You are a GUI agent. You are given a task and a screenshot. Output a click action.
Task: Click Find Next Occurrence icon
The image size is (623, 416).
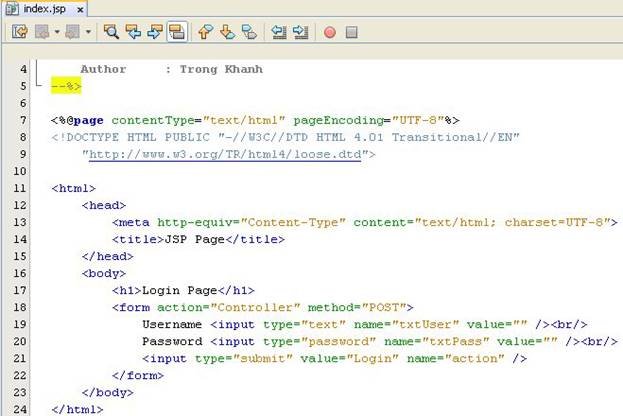(x=155, y=32)
